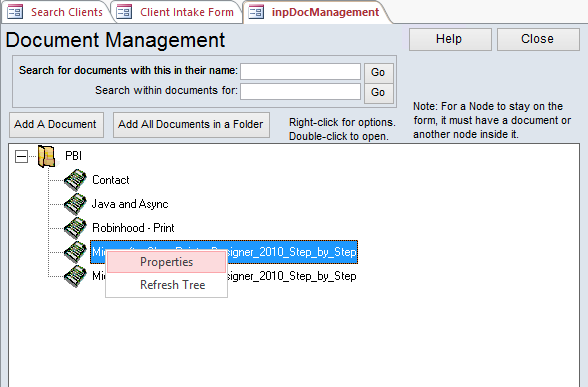
Task: Click Add All Documents in a Folder
Action: [x=191, y=124]
